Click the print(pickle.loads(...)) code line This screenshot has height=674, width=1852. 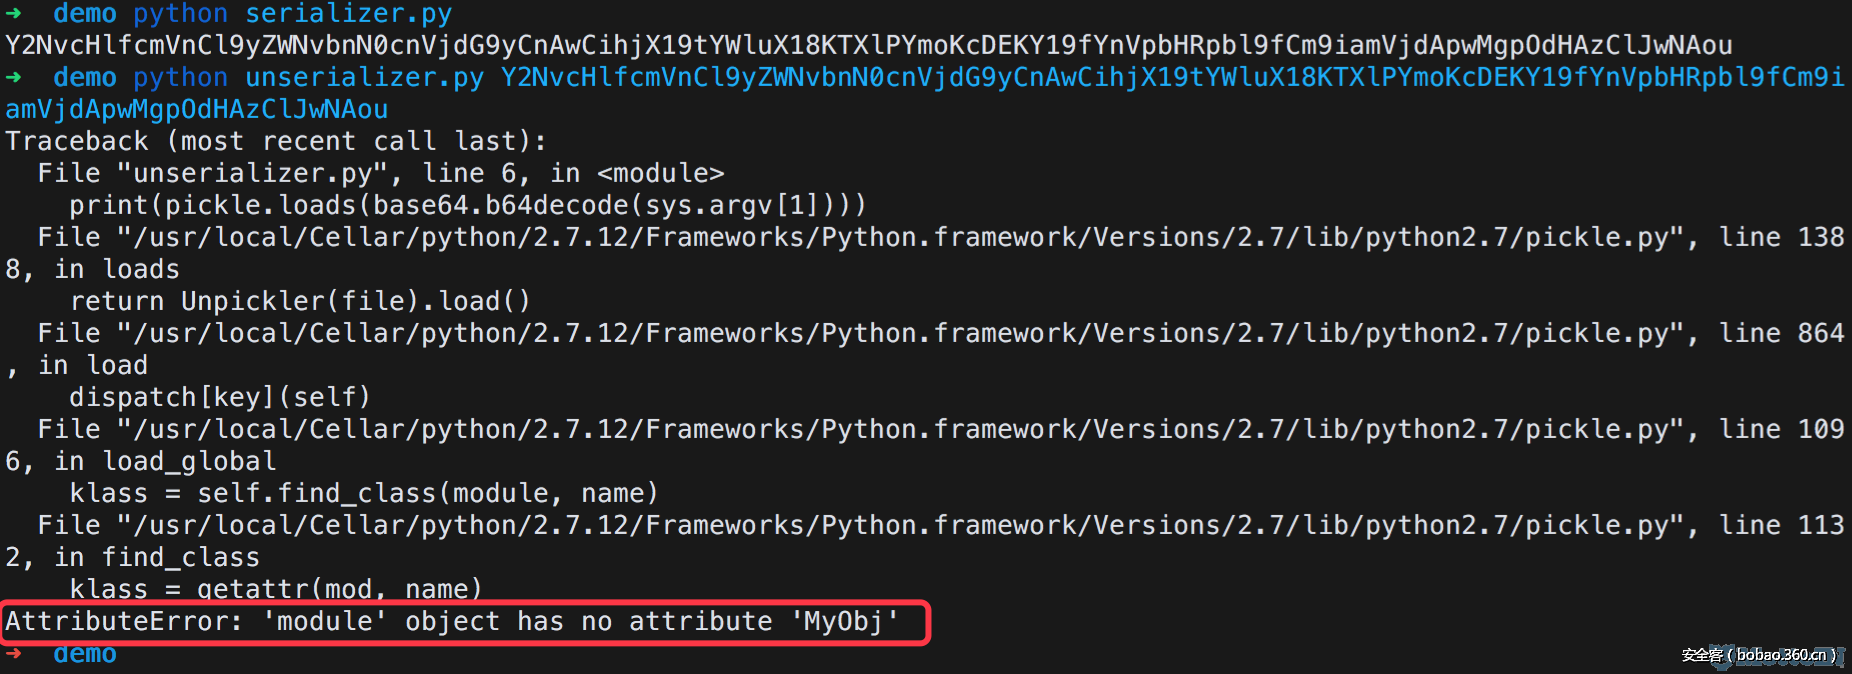coord(467,205)
